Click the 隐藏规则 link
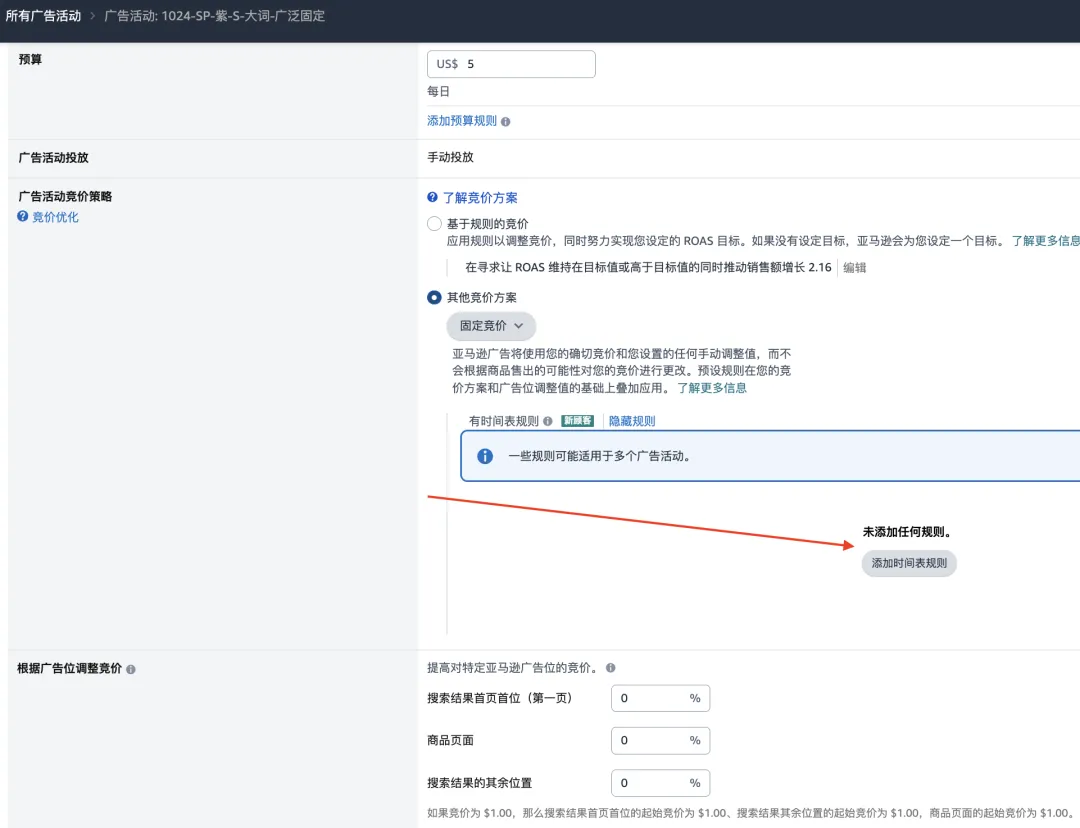This screenshot has width=1080, height=828. click(x=632, y=421)
